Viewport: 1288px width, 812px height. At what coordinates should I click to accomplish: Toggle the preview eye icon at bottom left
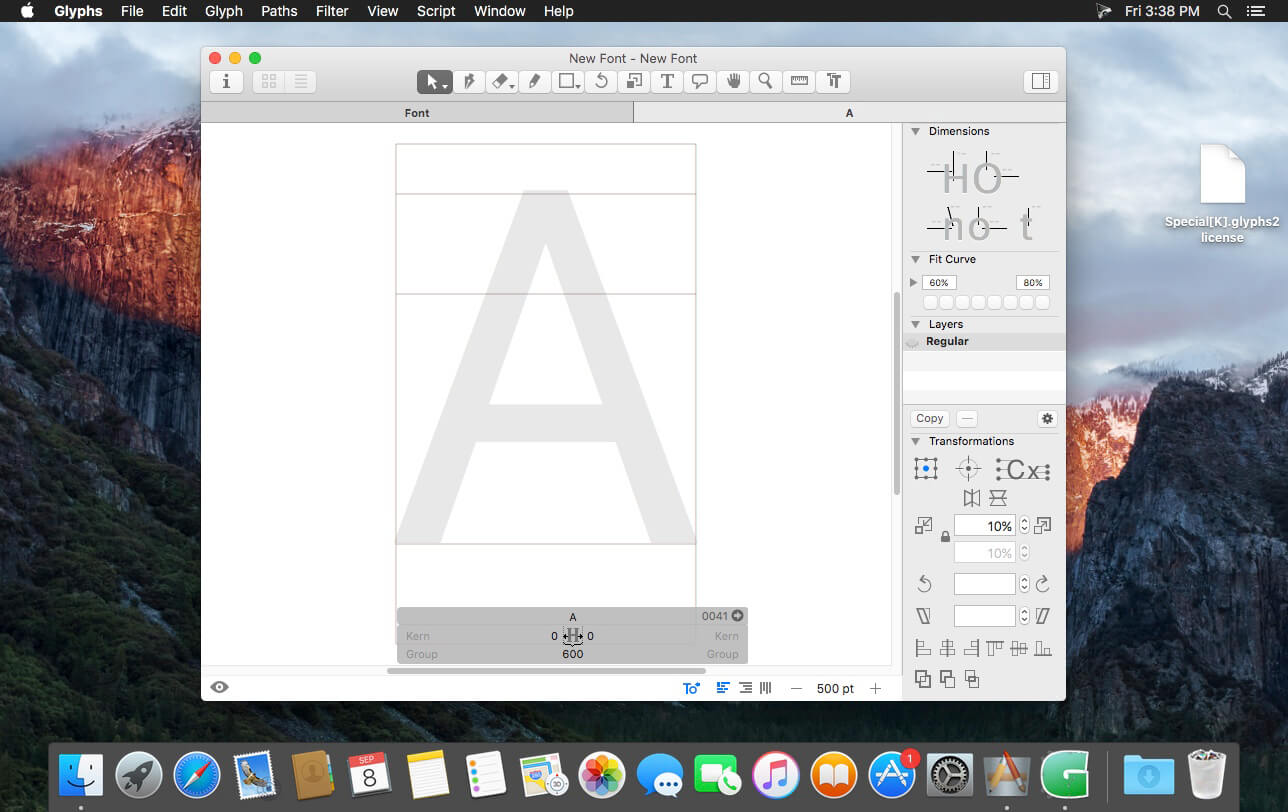[219, 687]
